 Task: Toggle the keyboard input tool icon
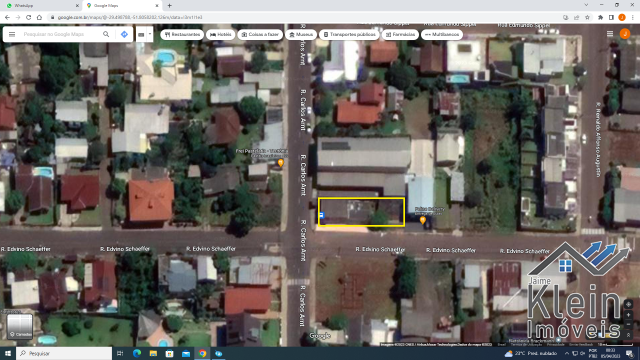coord(141,34)
